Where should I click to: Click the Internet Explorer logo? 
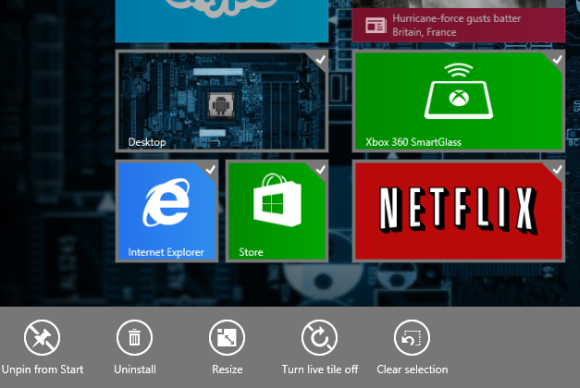coord(166,202)
